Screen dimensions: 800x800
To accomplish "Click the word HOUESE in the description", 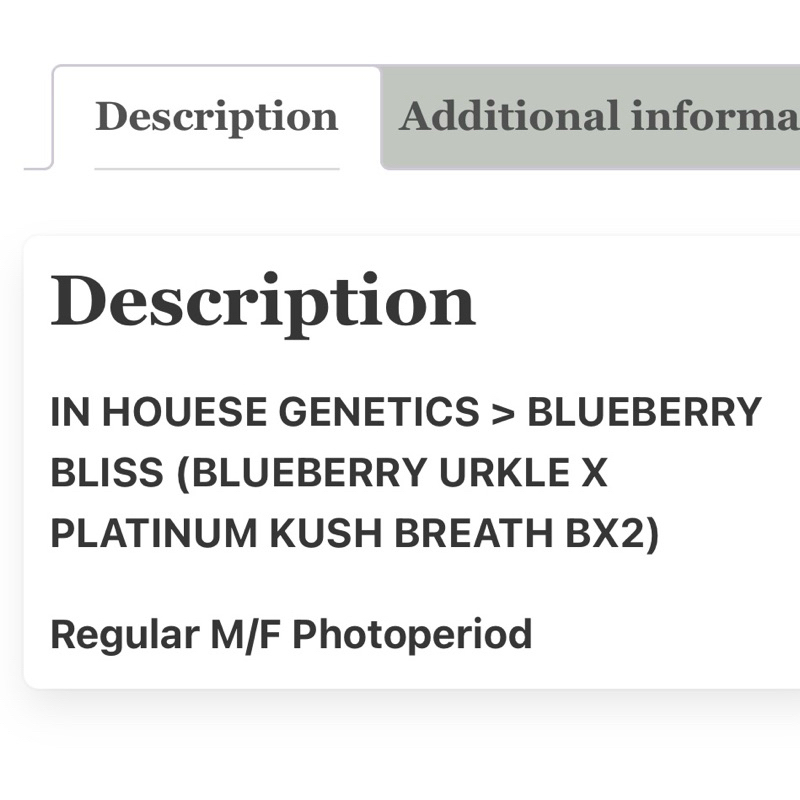I will (184, 412).
